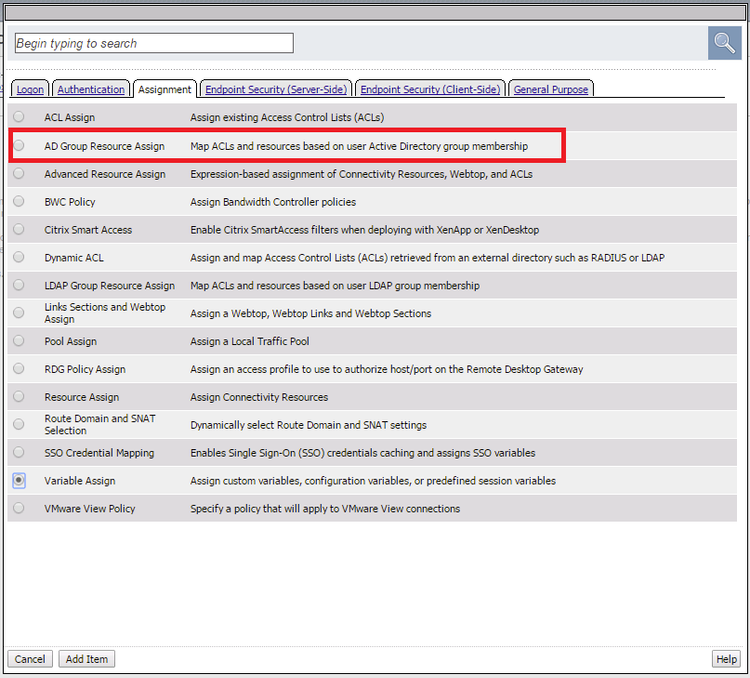Select the VMware View Policy radio button
This screenshot has height=678, width=750.
19,508
